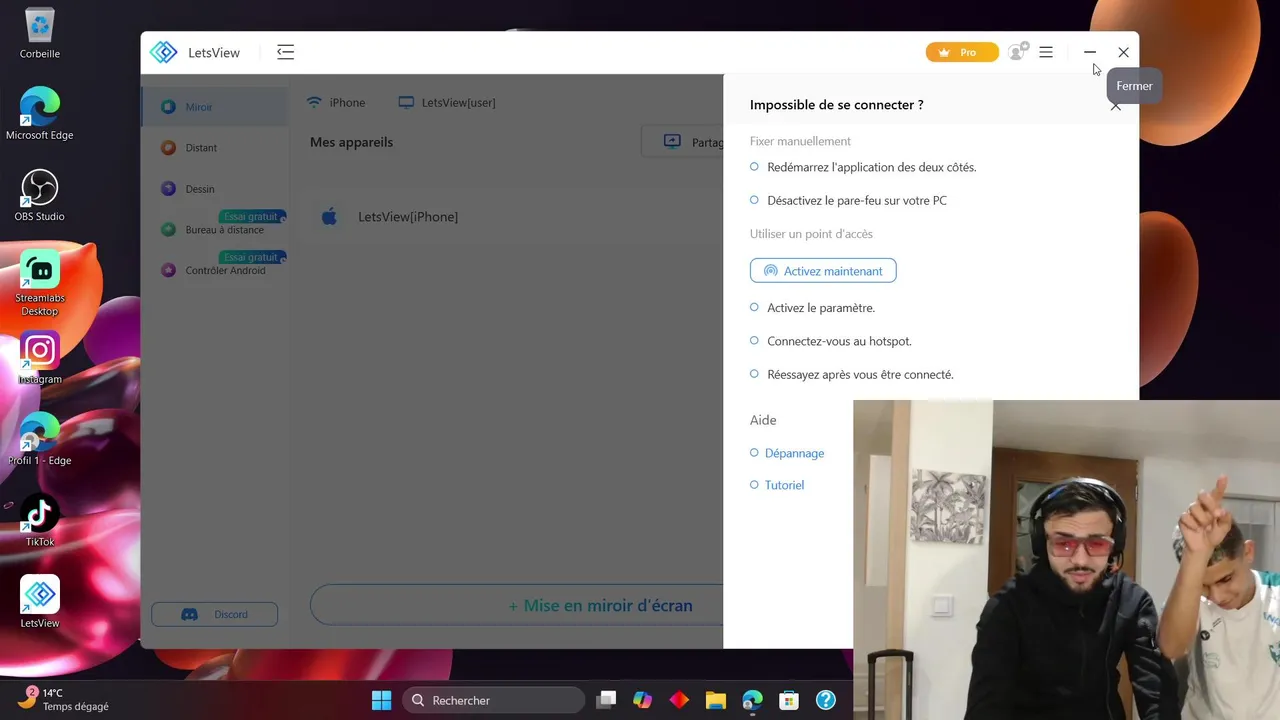Open Microsoft Store from the taskbar
This screenshot has width=1280, height=720.
[x=789, y=700]
